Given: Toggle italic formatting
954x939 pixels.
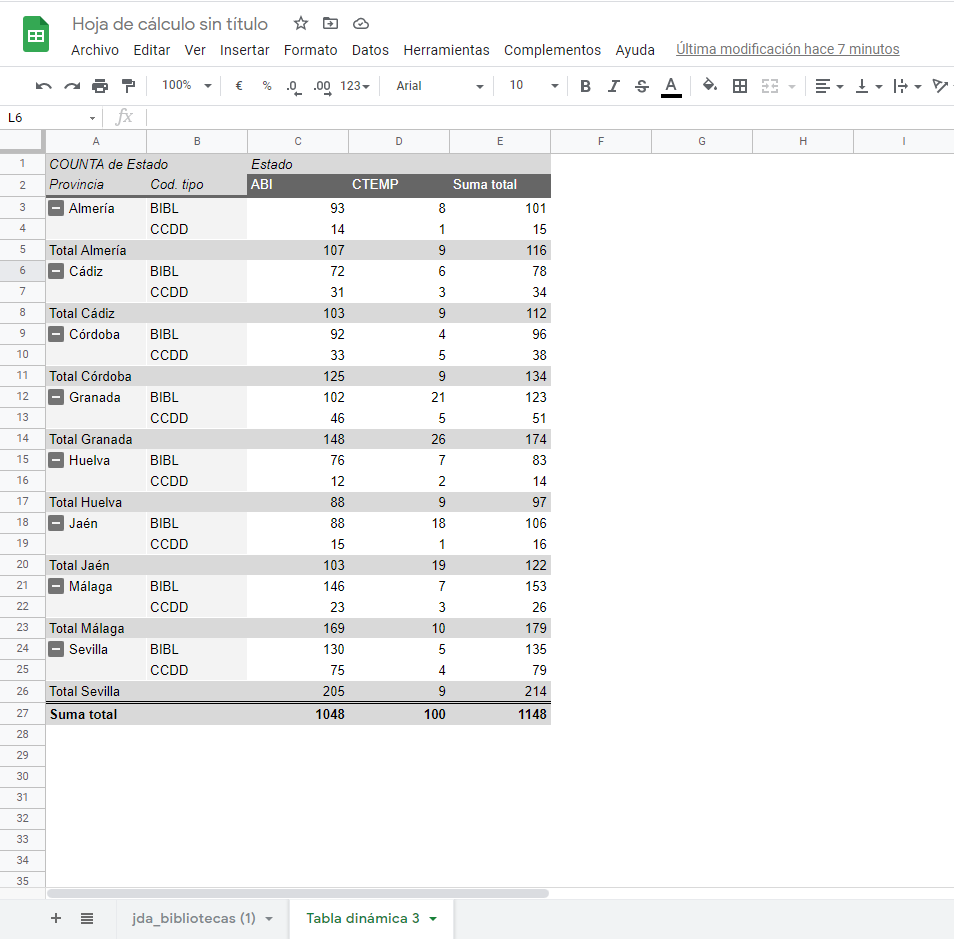Looking at the screenshot, I should point(614,86).
